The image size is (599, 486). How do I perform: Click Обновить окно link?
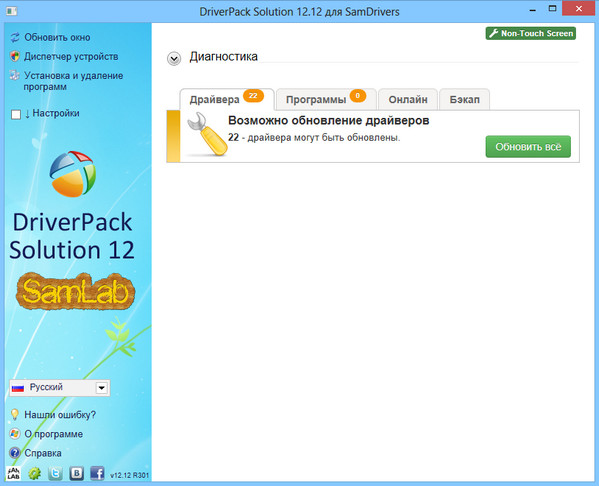[57, 37]
